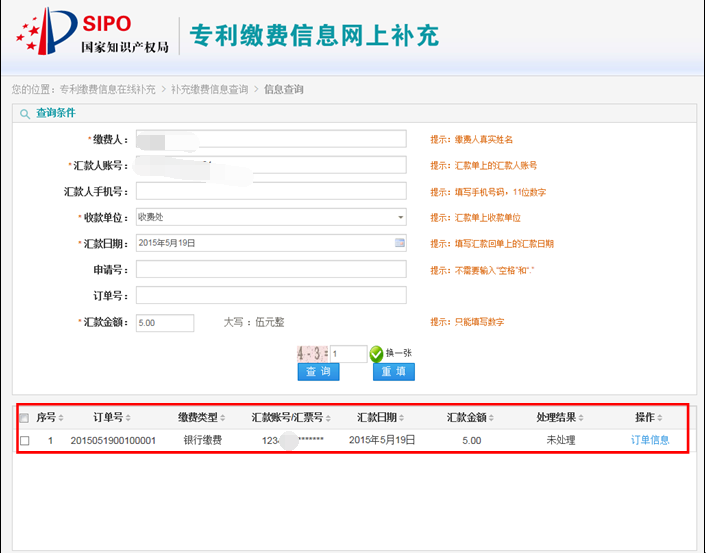Tick the checkbox for order 2015051900100001

click(25, 441)
